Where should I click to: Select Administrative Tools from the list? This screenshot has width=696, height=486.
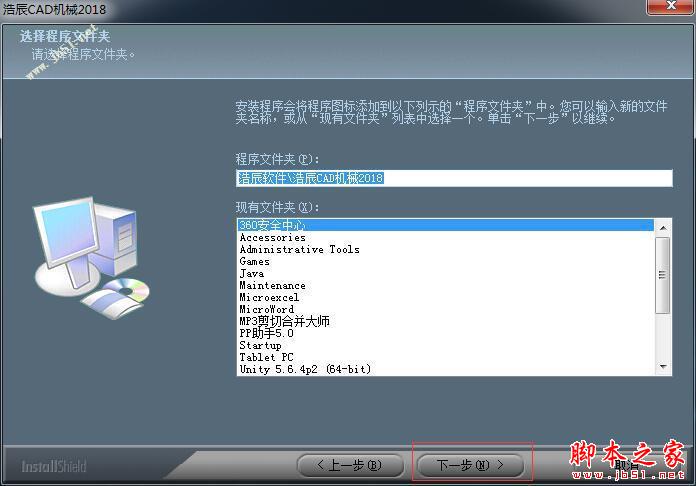[x=299, y=250]
